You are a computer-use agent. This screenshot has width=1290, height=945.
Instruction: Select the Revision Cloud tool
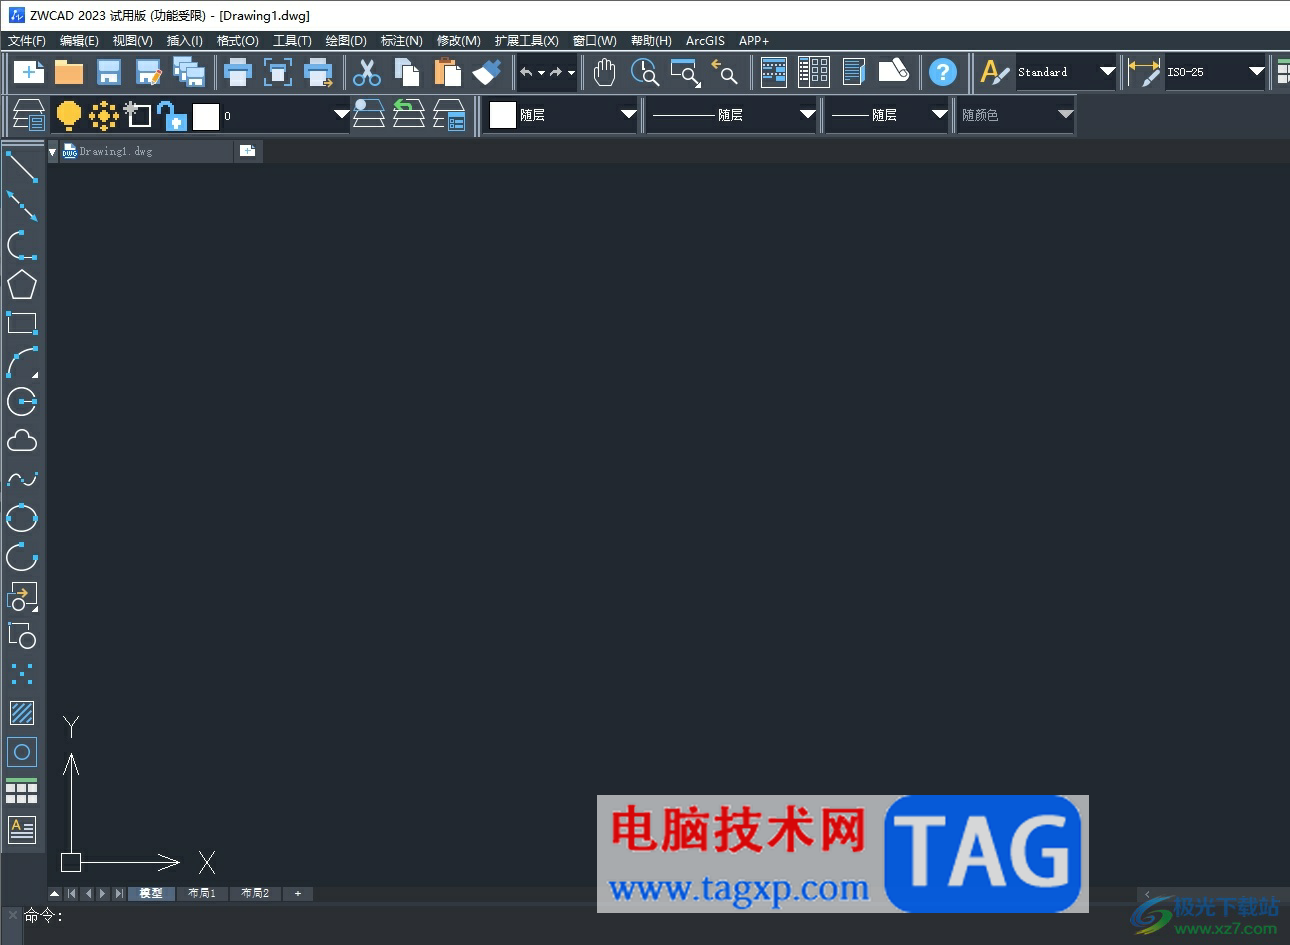click(22, 440)
